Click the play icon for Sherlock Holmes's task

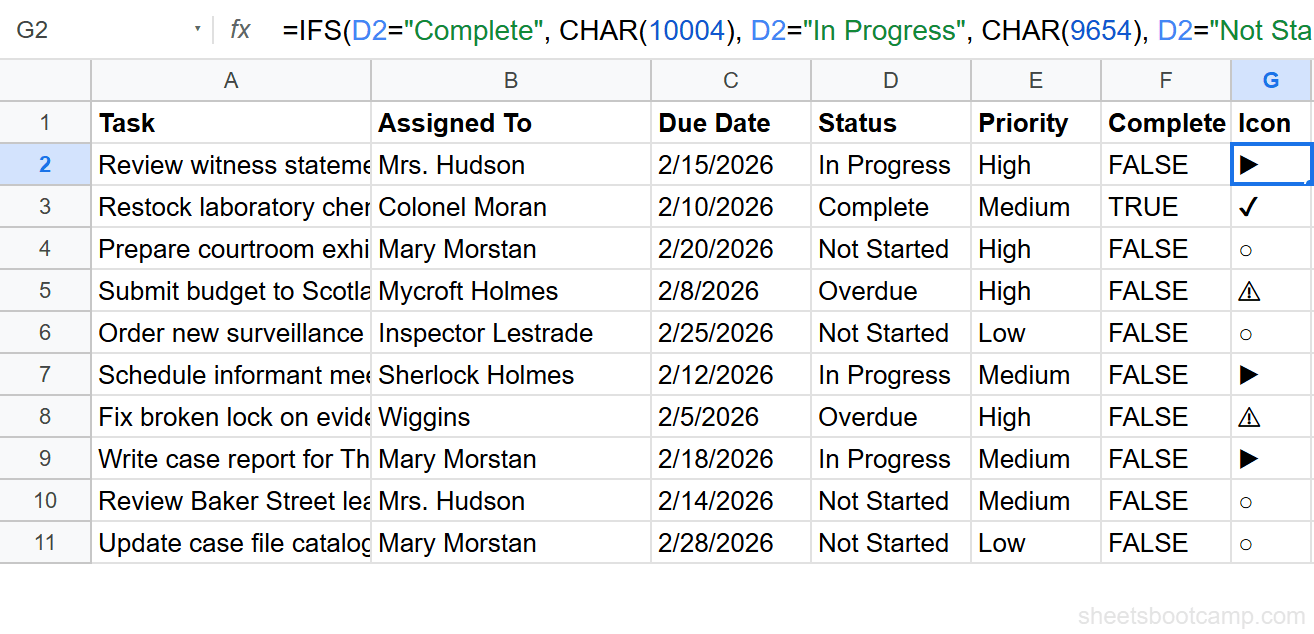coord(1246,374)
